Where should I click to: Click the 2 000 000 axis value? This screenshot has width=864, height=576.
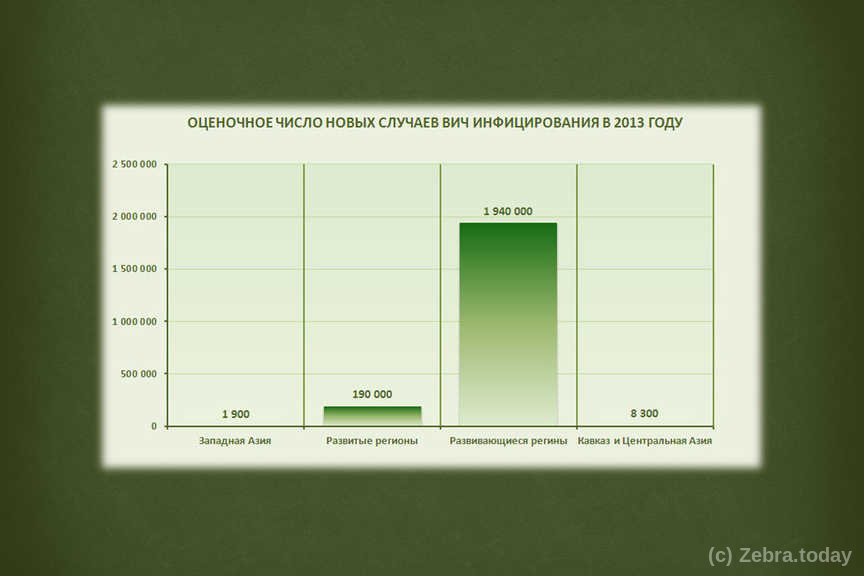point(133,217)
